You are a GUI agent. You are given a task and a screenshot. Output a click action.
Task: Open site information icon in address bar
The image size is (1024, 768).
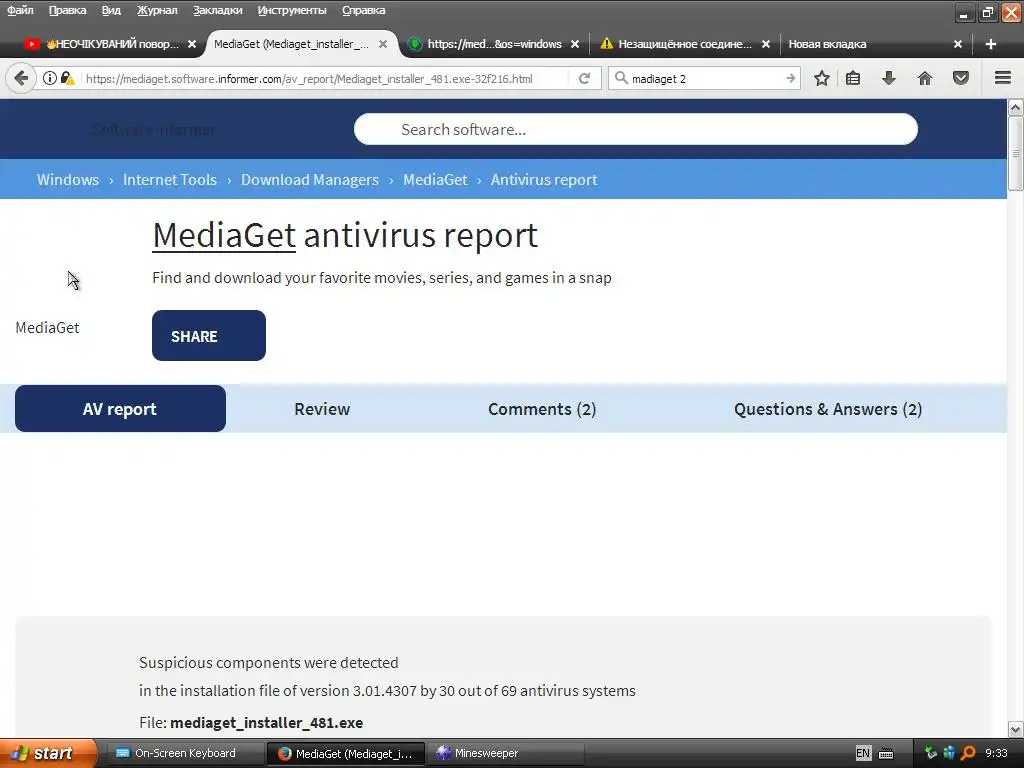(50, 78)
